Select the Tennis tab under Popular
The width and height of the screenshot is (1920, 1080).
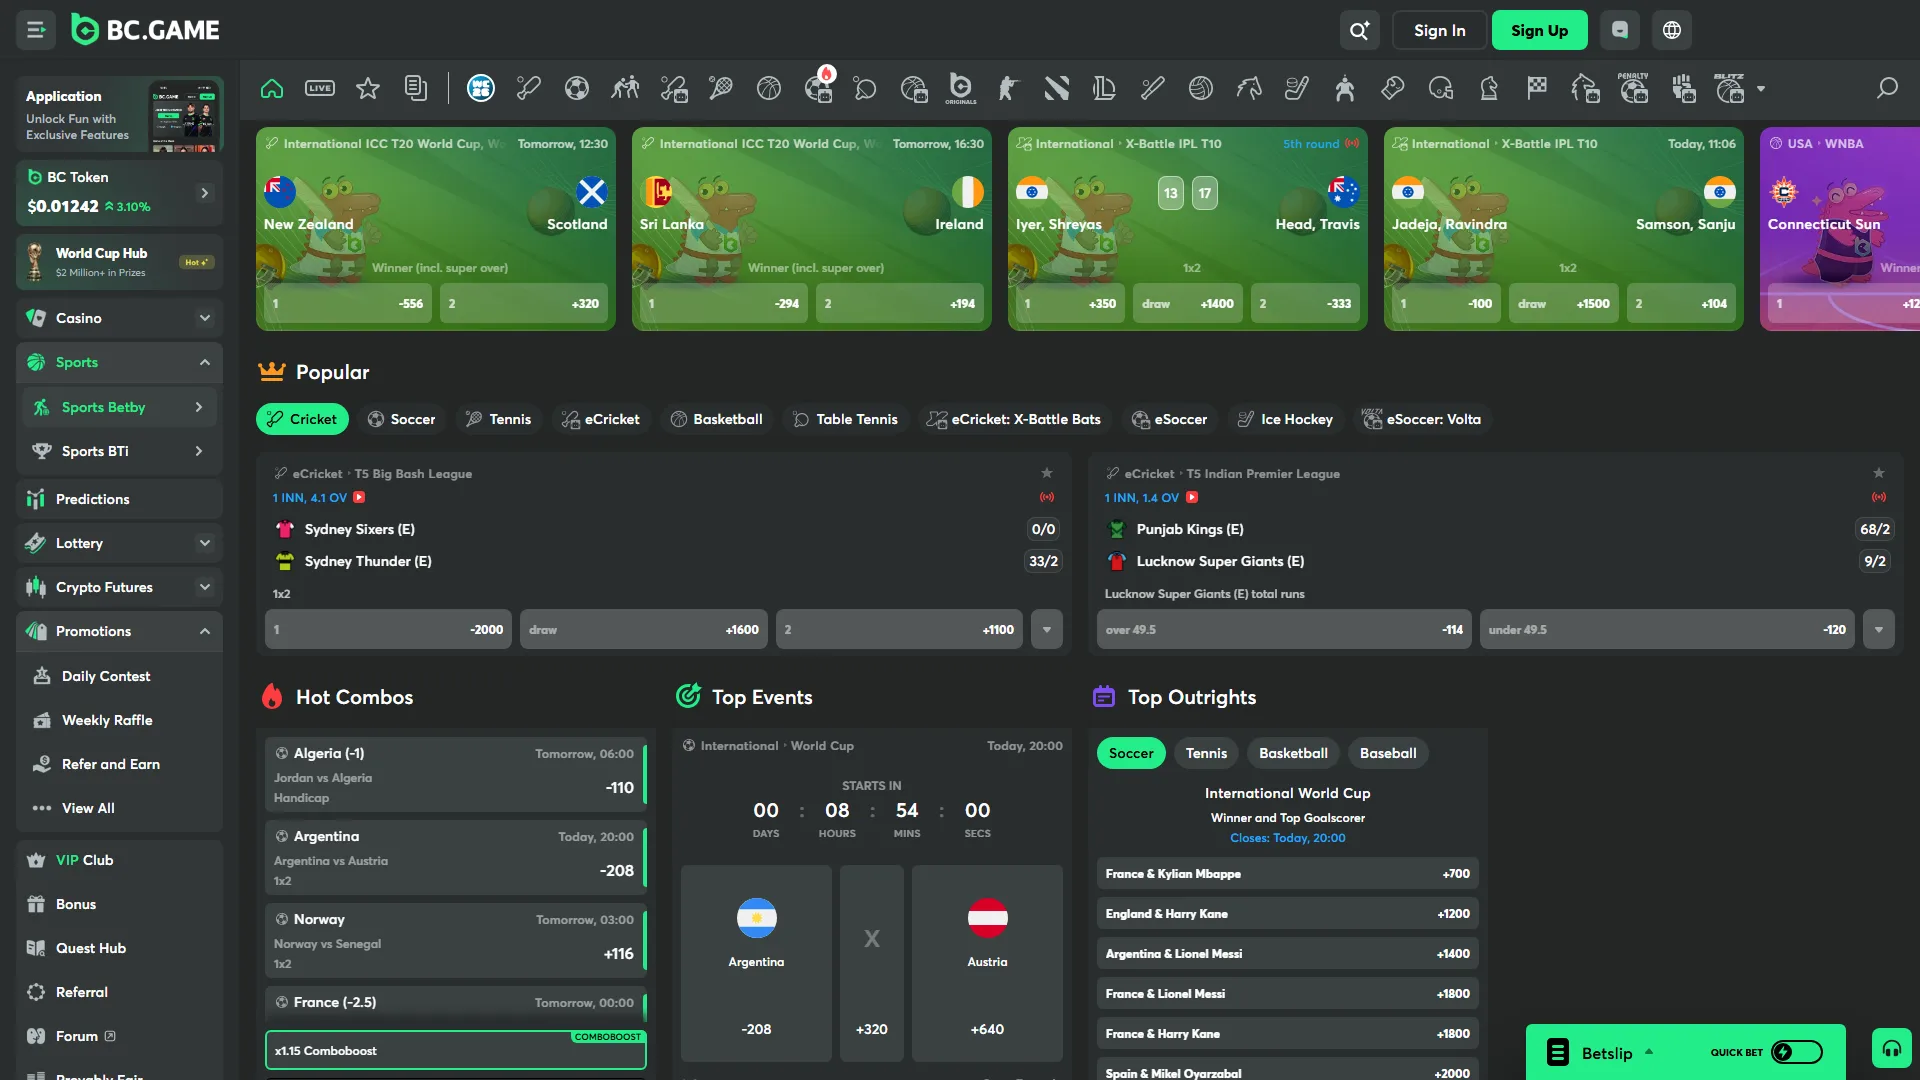coord(498,419)
